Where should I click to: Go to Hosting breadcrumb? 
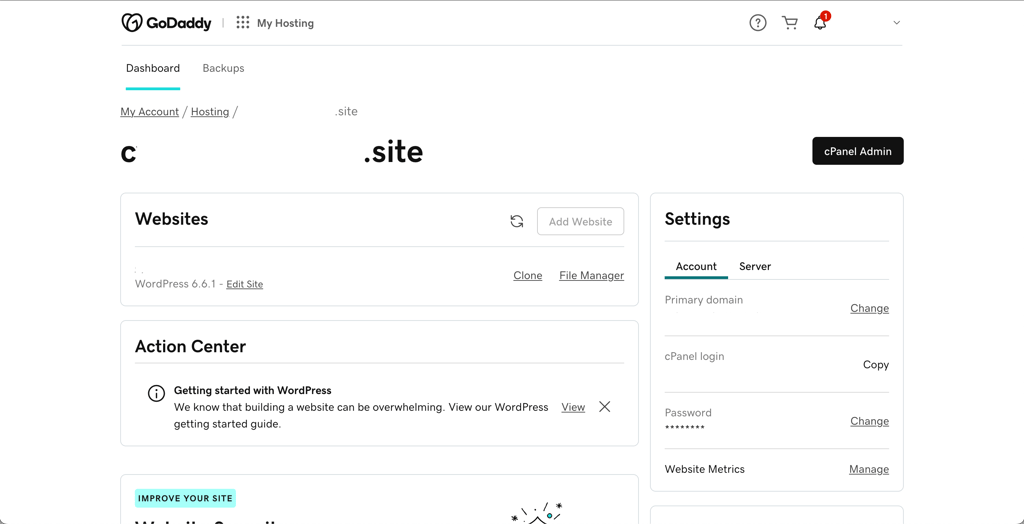click(x=210, y=112)
